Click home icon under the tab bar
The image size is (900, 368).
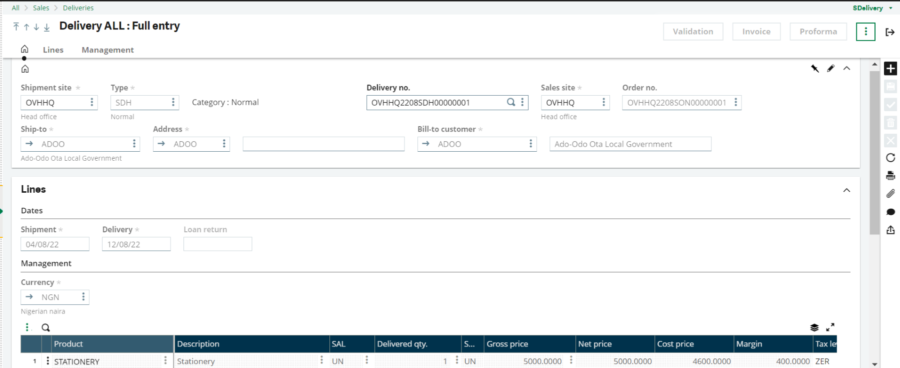coord(25,69)
